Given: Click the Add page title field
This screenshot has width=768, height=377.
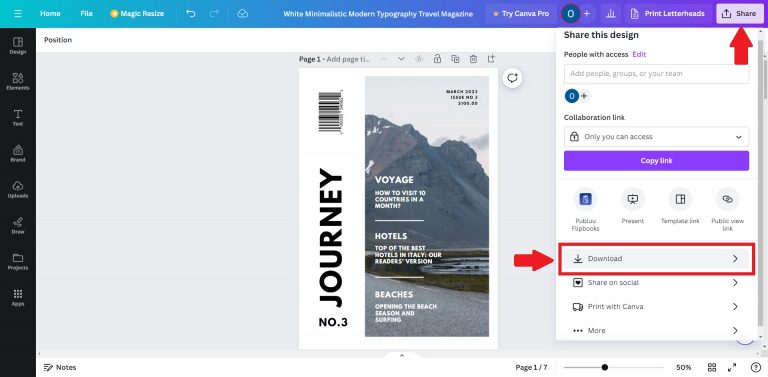Looking at the screenshot, I should (349, 59).
